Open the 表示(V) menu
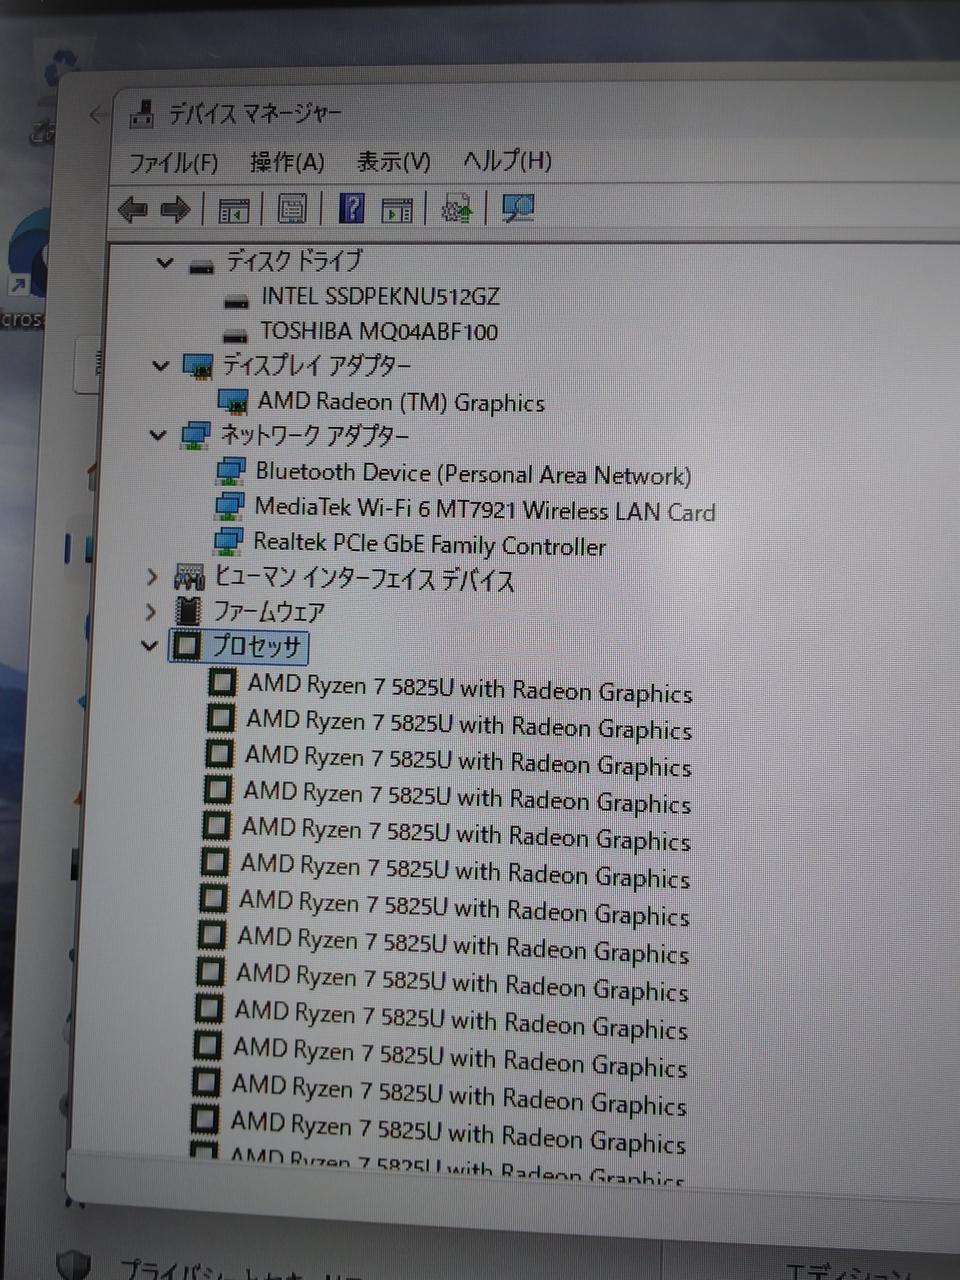 pyautogui.click(x=393, y=161)
